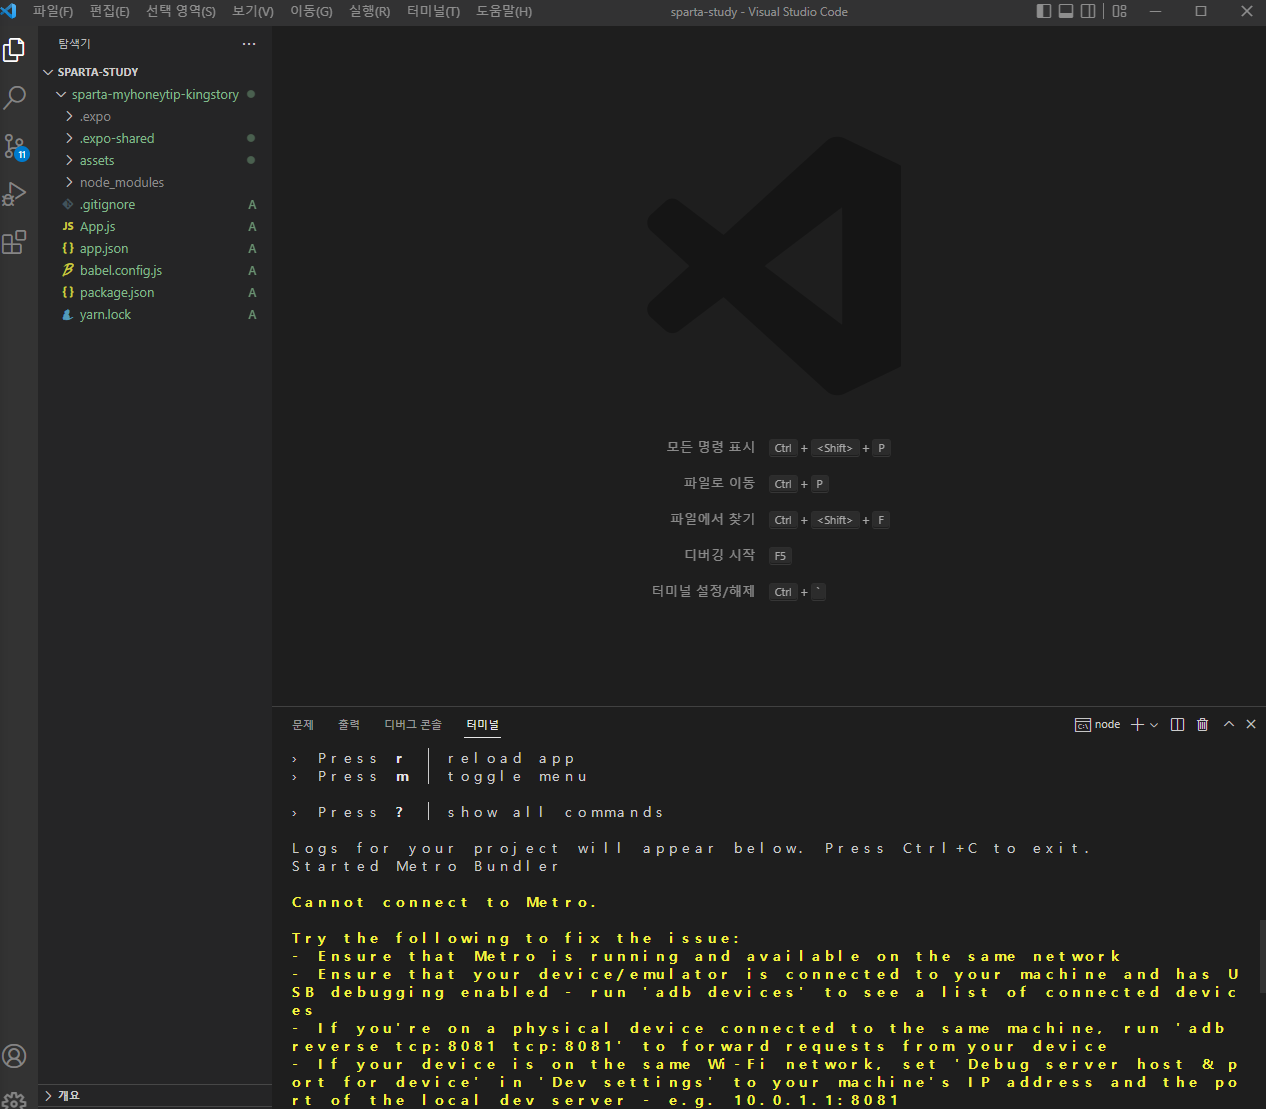Toggle secondary sidebar layout icon
The width and height of the screenshot is (1266, 1109).
(1088, 11)
